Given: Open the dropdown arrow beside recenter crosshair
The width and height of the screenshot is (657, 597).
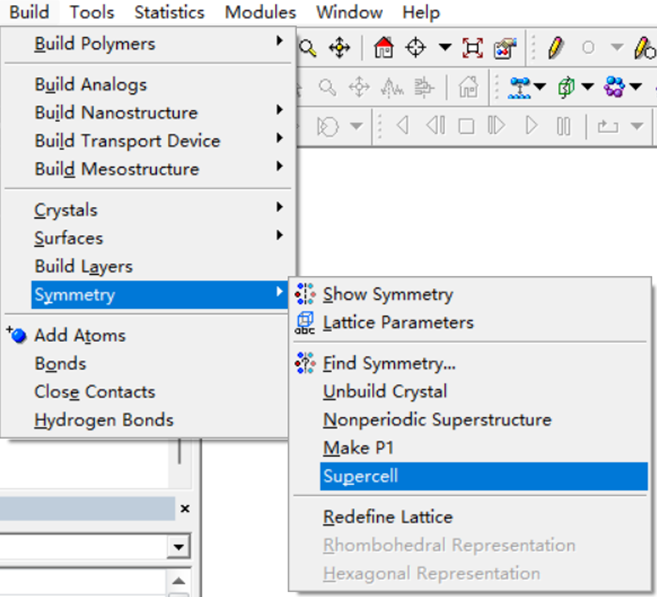Looking at the screenshot, I should pos(445,47).
